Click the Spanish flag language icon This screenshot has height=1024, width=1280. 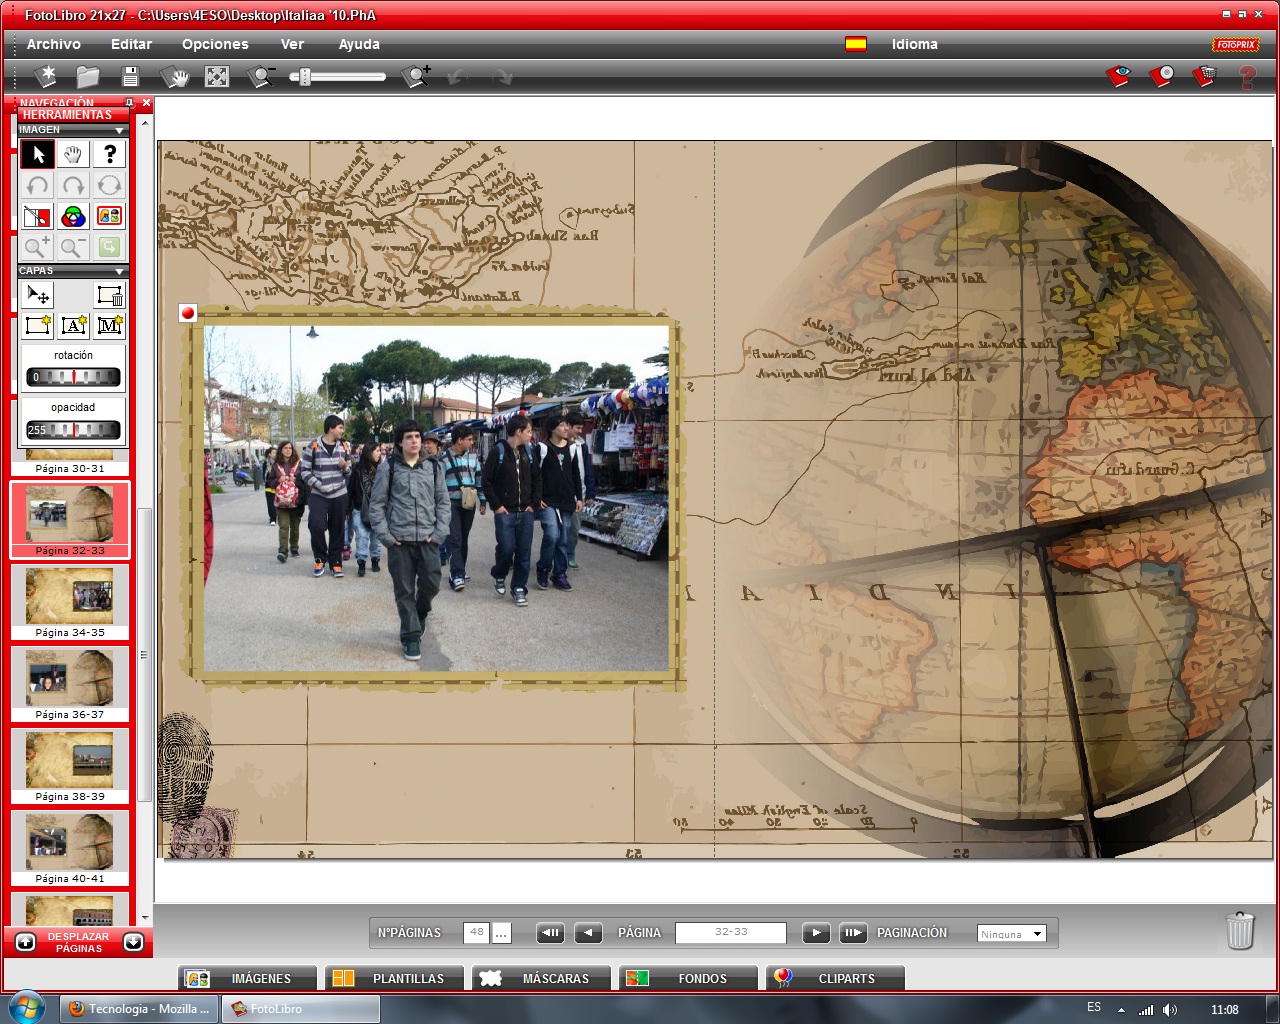coord(856,44)
